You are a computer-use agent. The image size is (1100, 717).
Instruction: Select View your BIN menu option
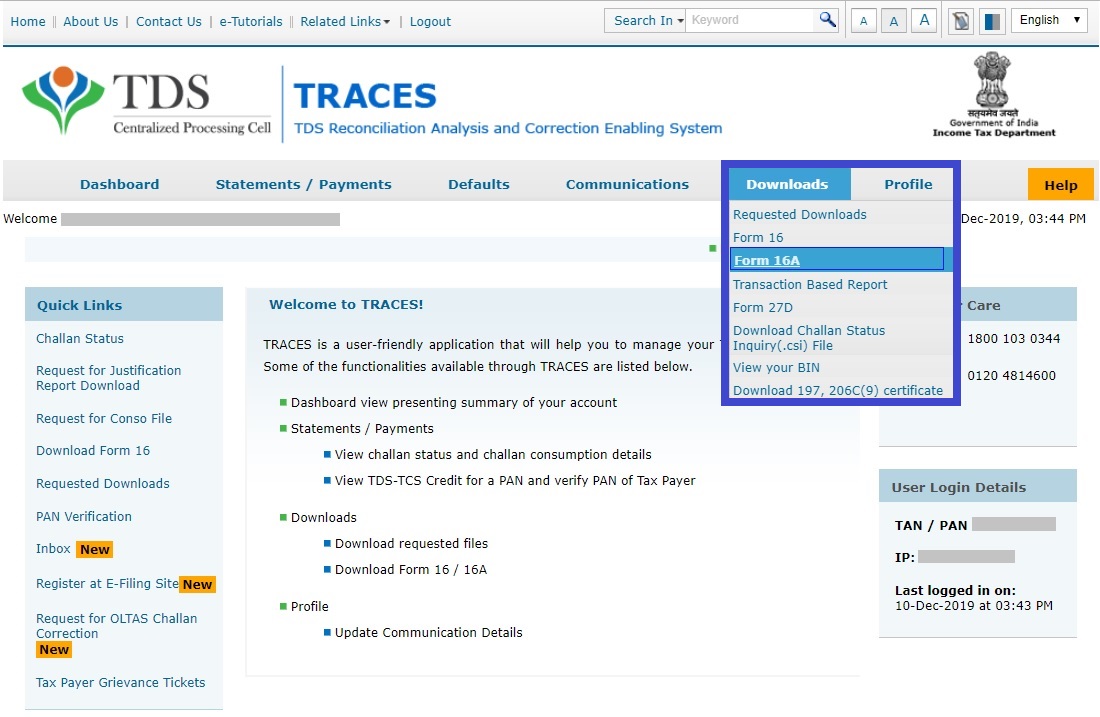[x=776, y=367]
